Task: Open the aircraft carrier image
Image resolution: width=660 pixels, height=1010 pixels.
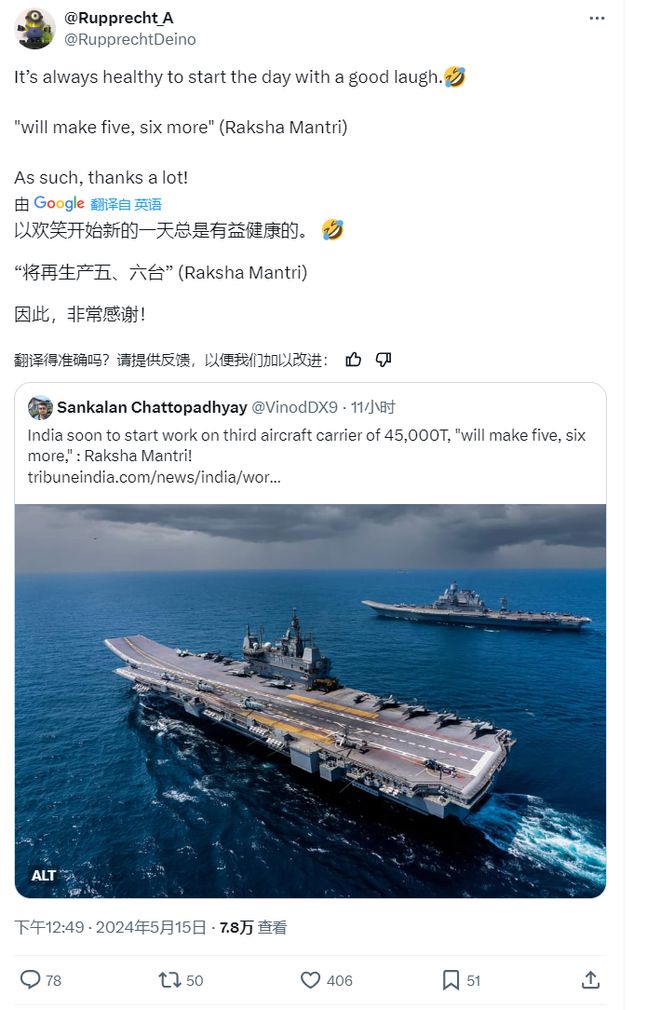Action: click(310, 701)
